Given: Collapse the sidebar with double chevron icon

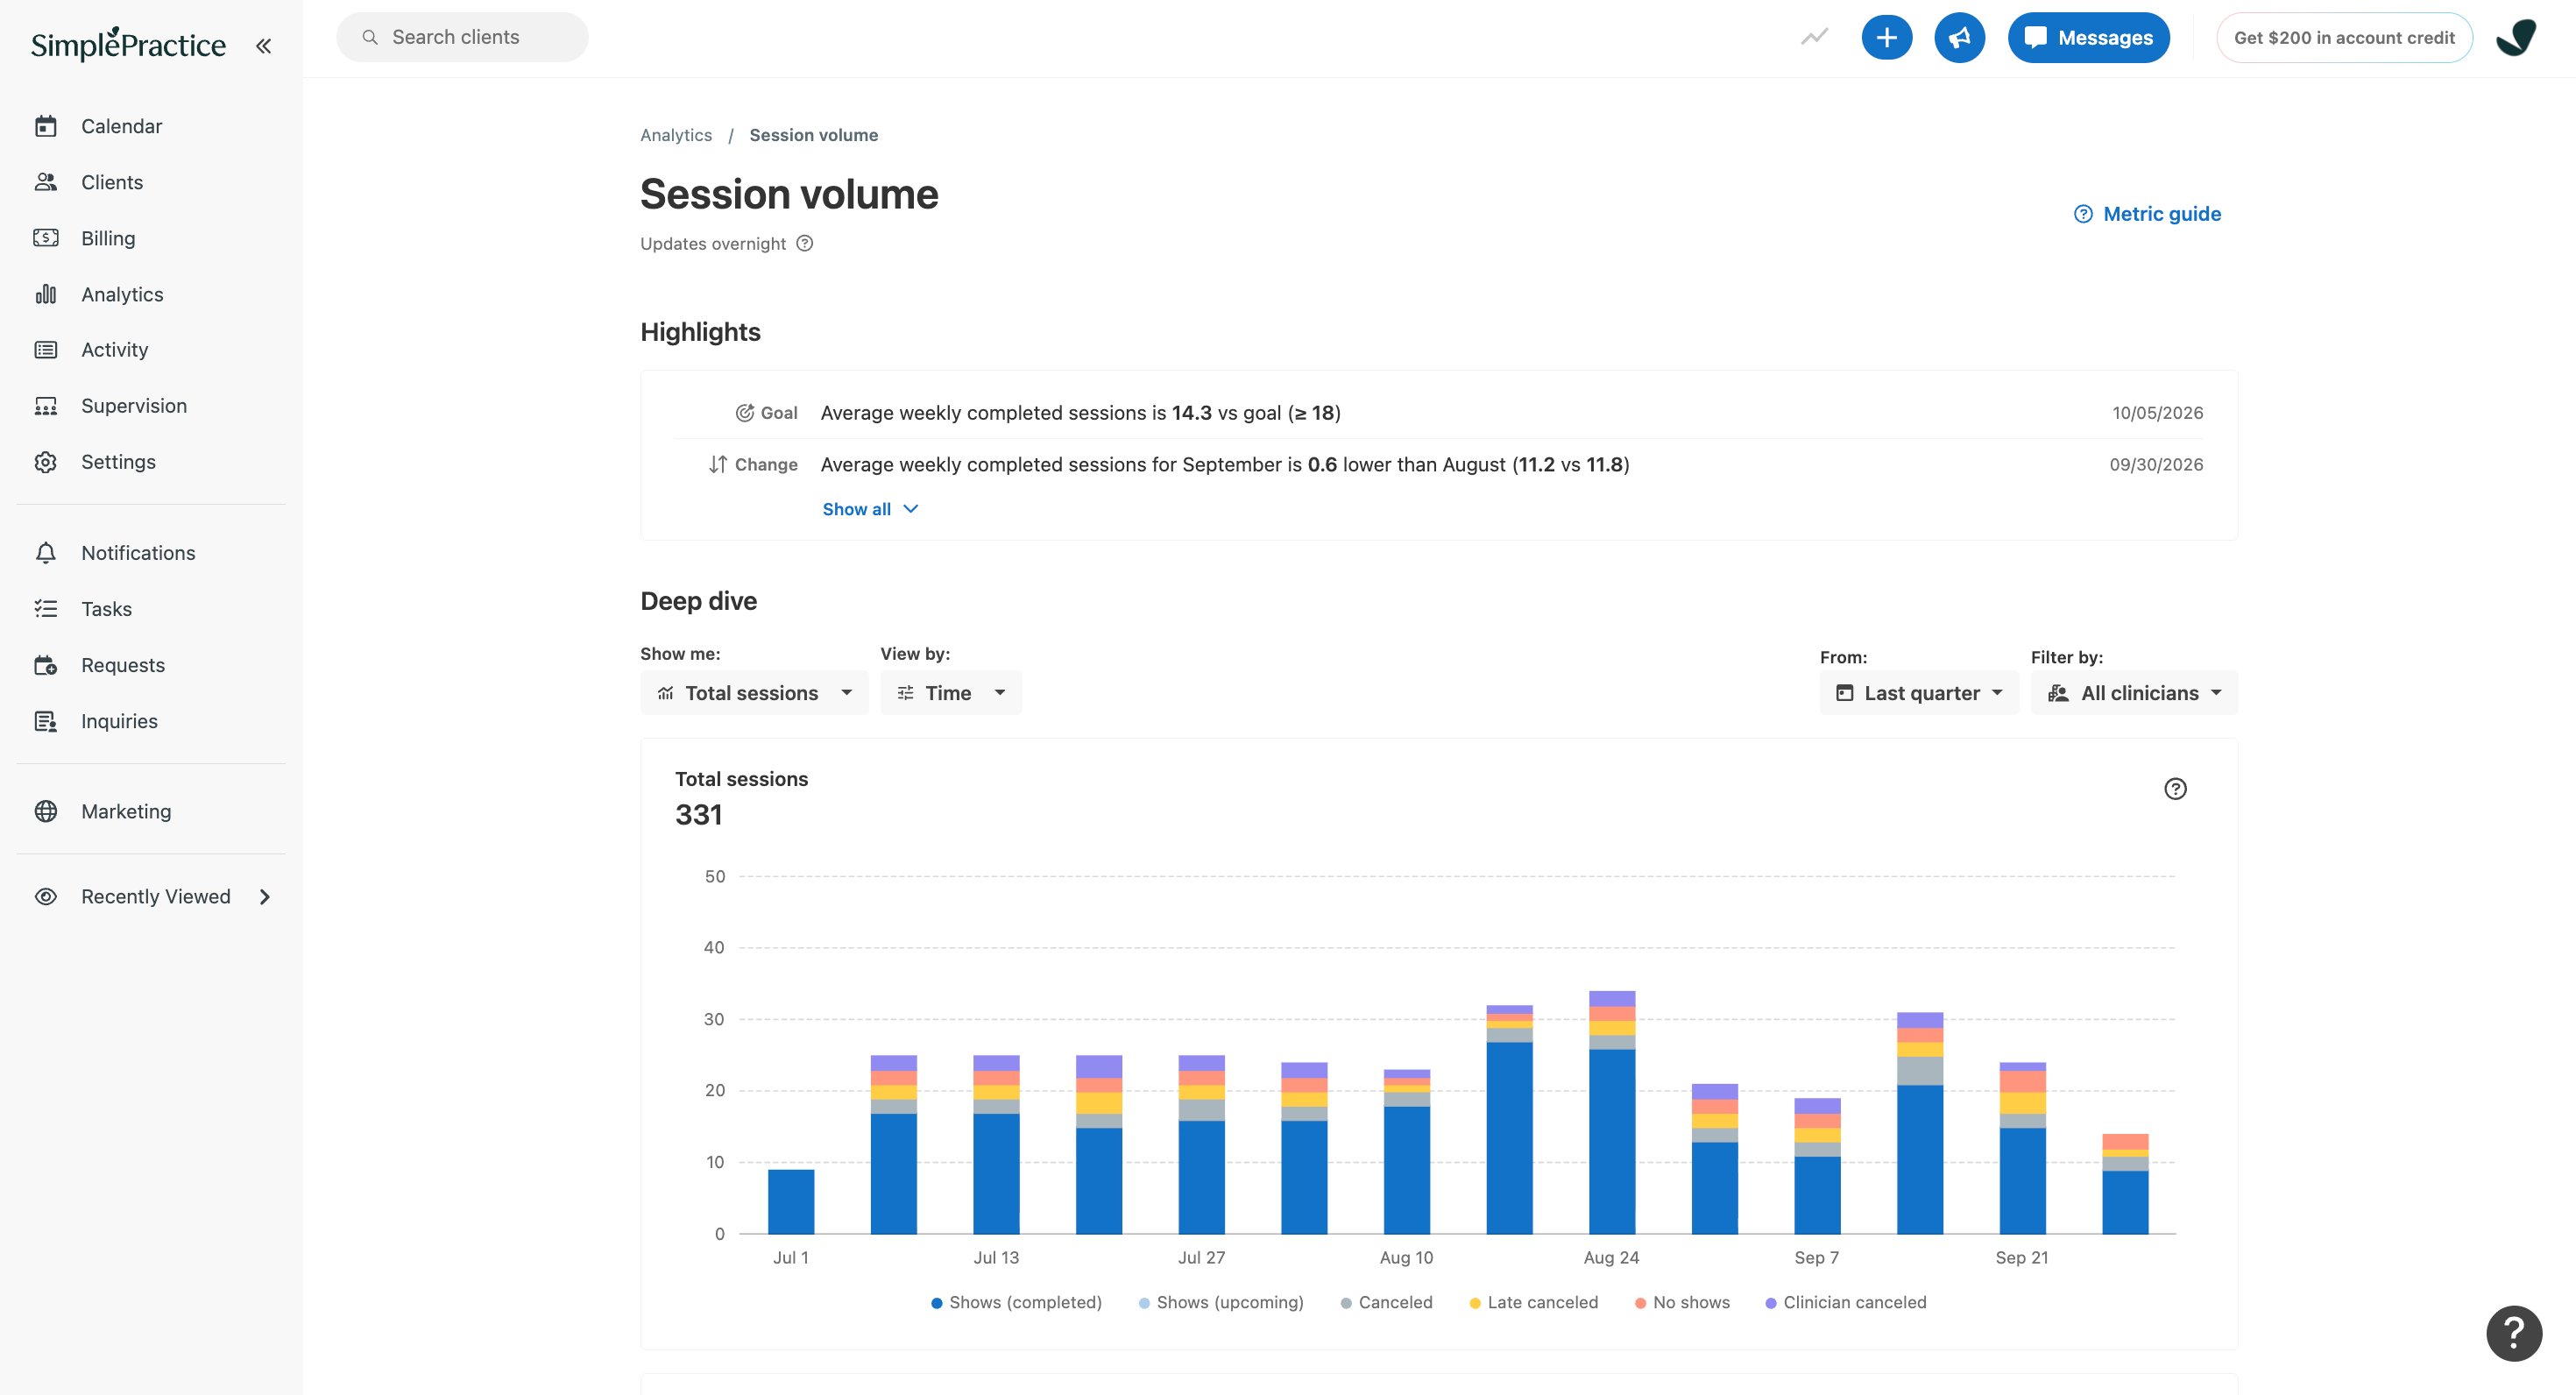Looking at the screenshot, I should [x=263, y=46].
